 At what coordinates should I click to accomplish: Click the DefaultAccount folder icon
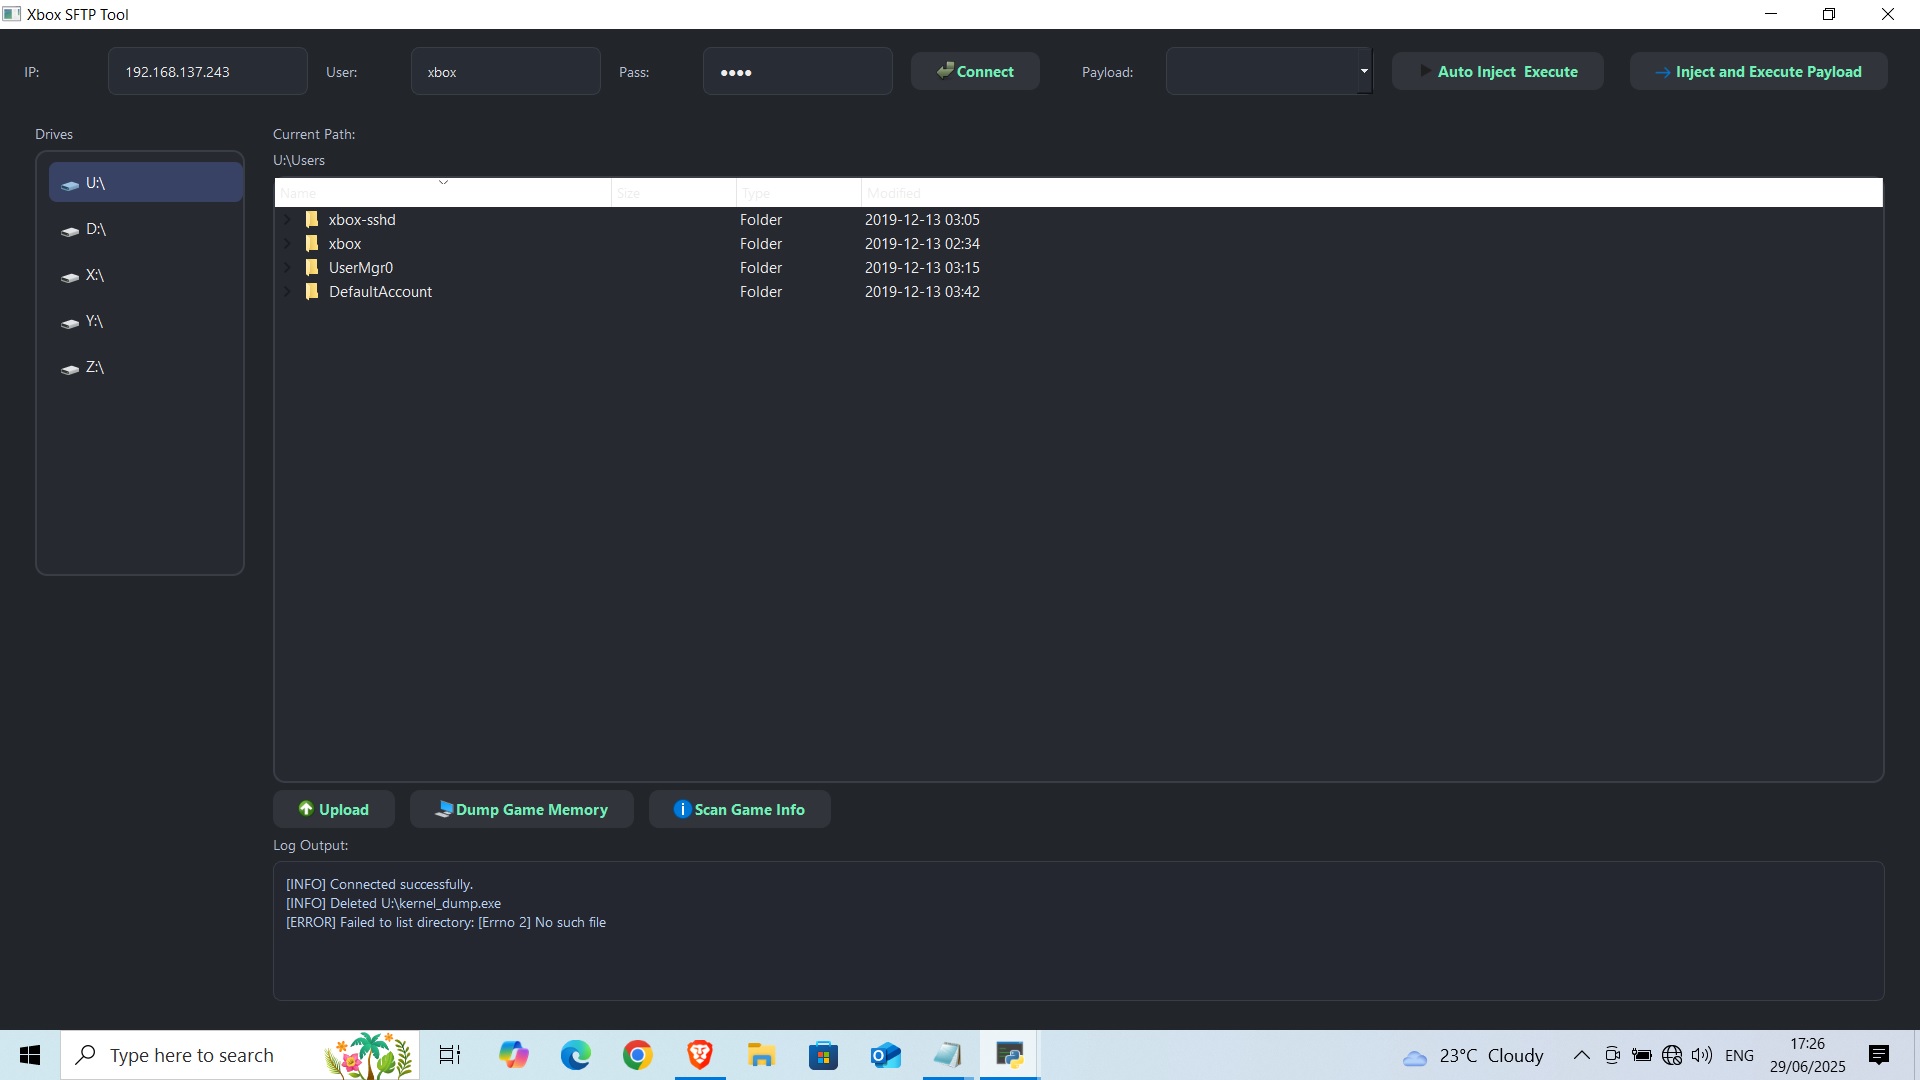coord(312,292)
